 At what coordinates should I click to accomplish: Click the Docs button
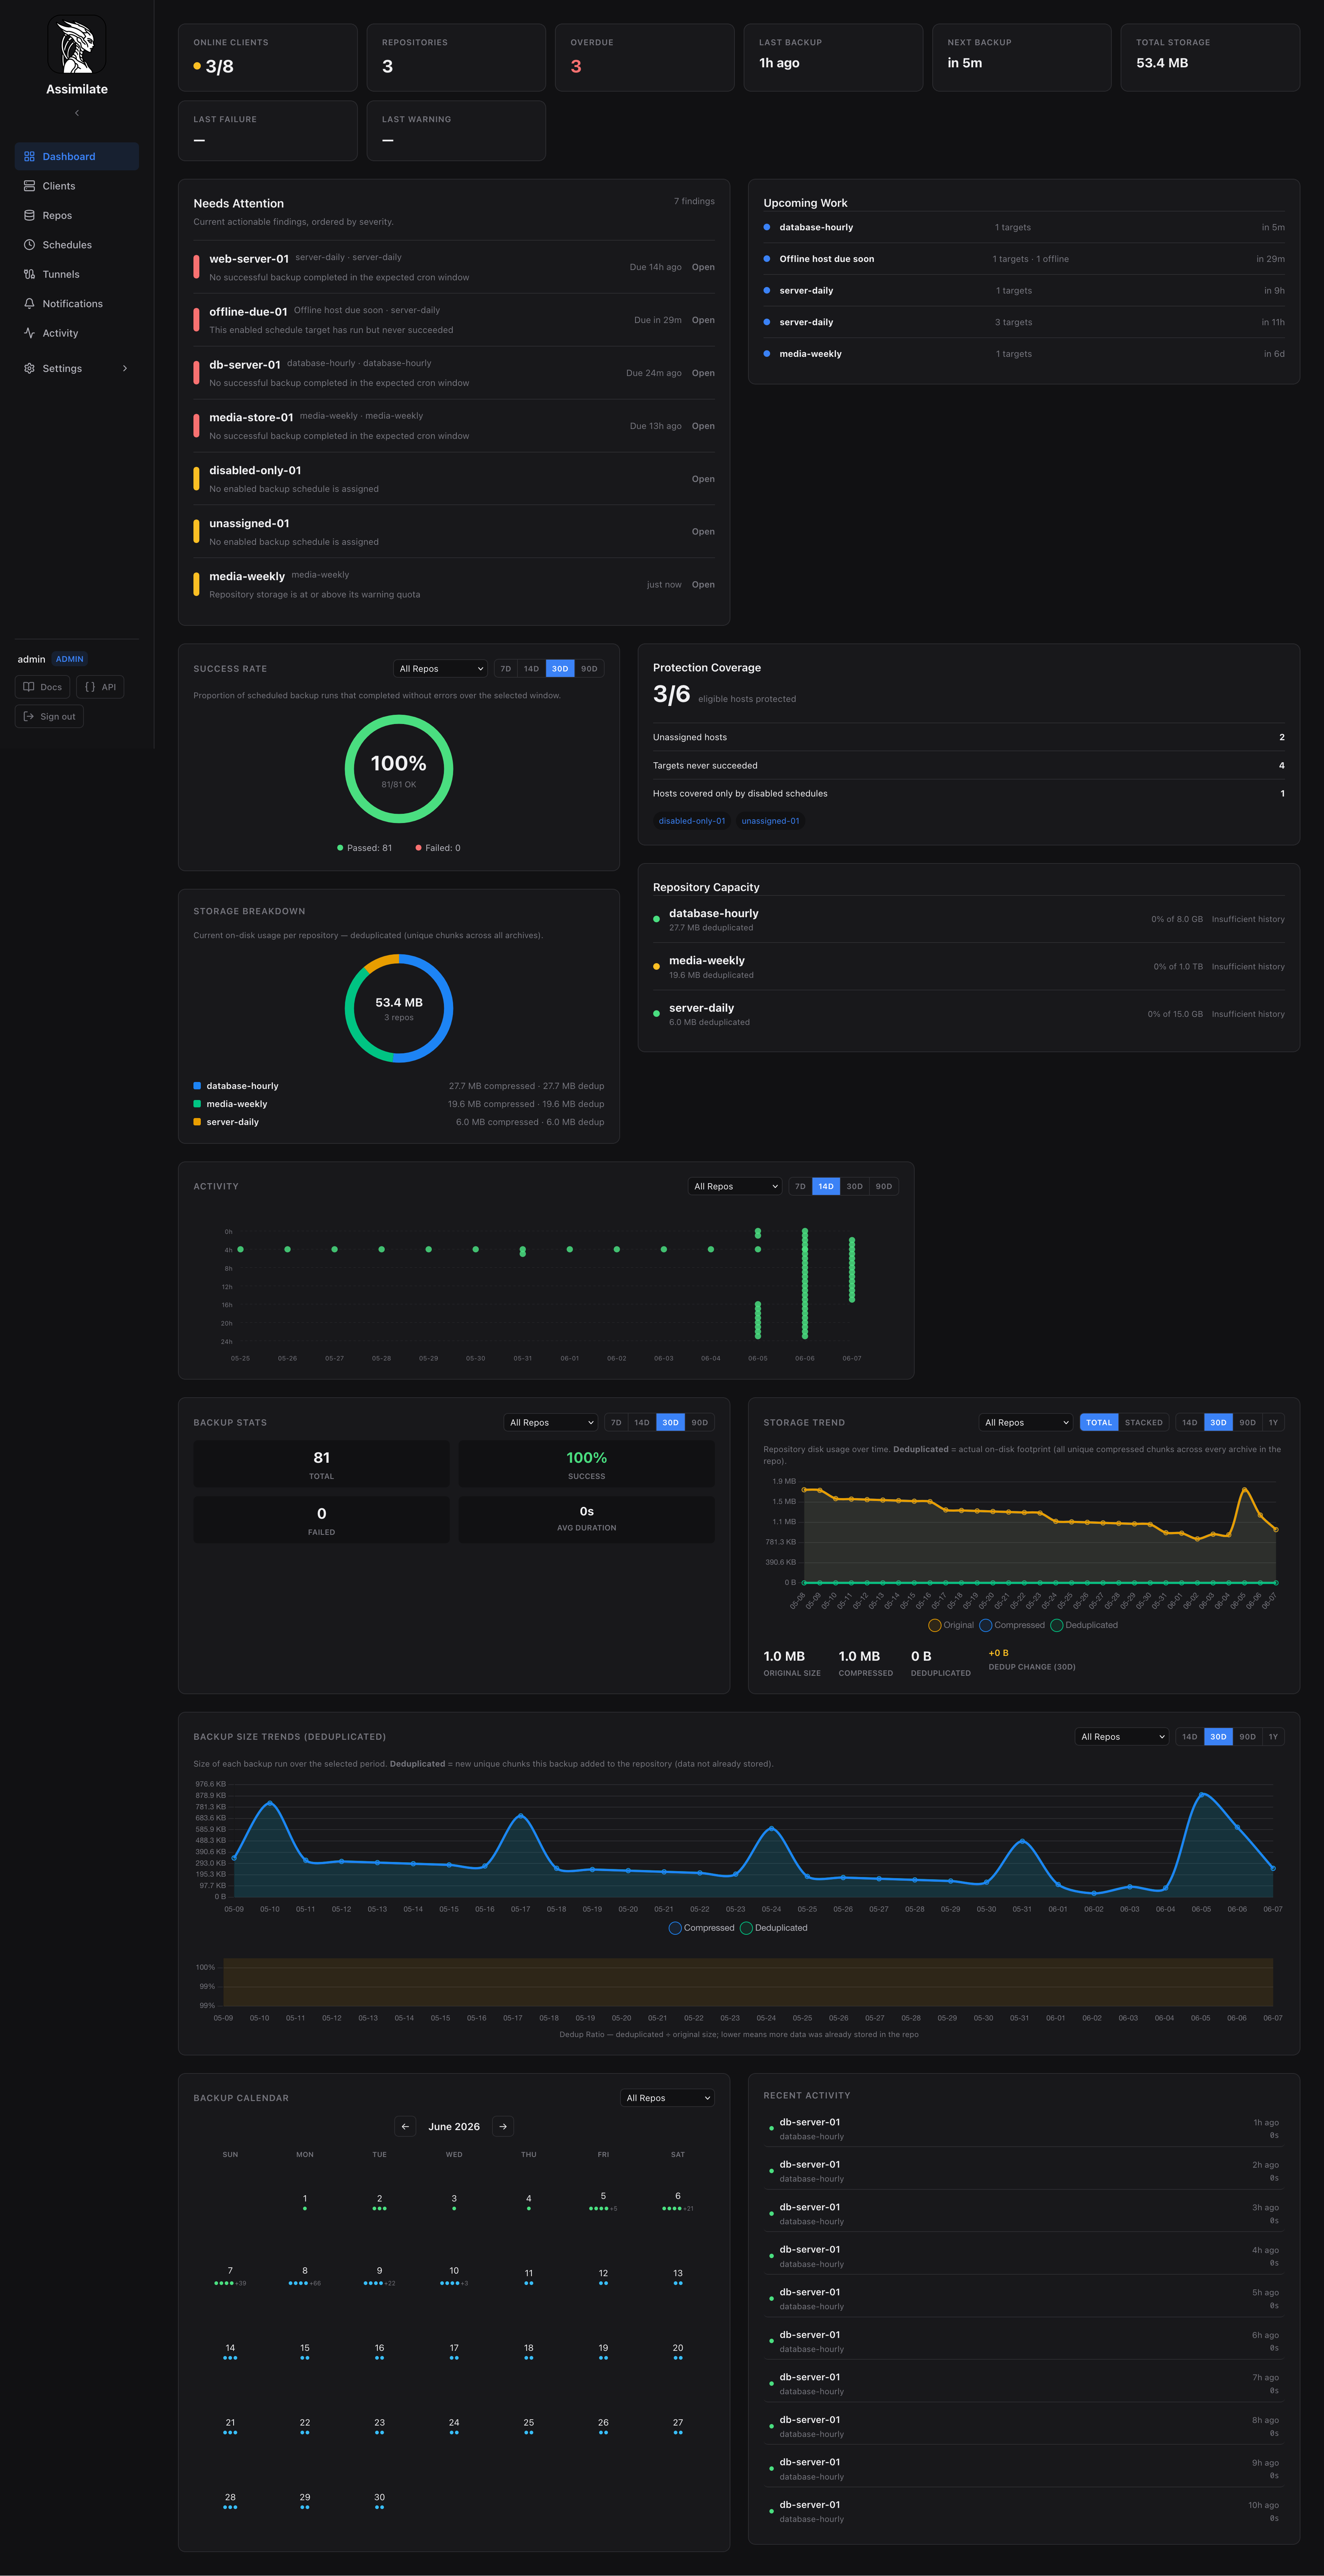[x=43, y=687]
